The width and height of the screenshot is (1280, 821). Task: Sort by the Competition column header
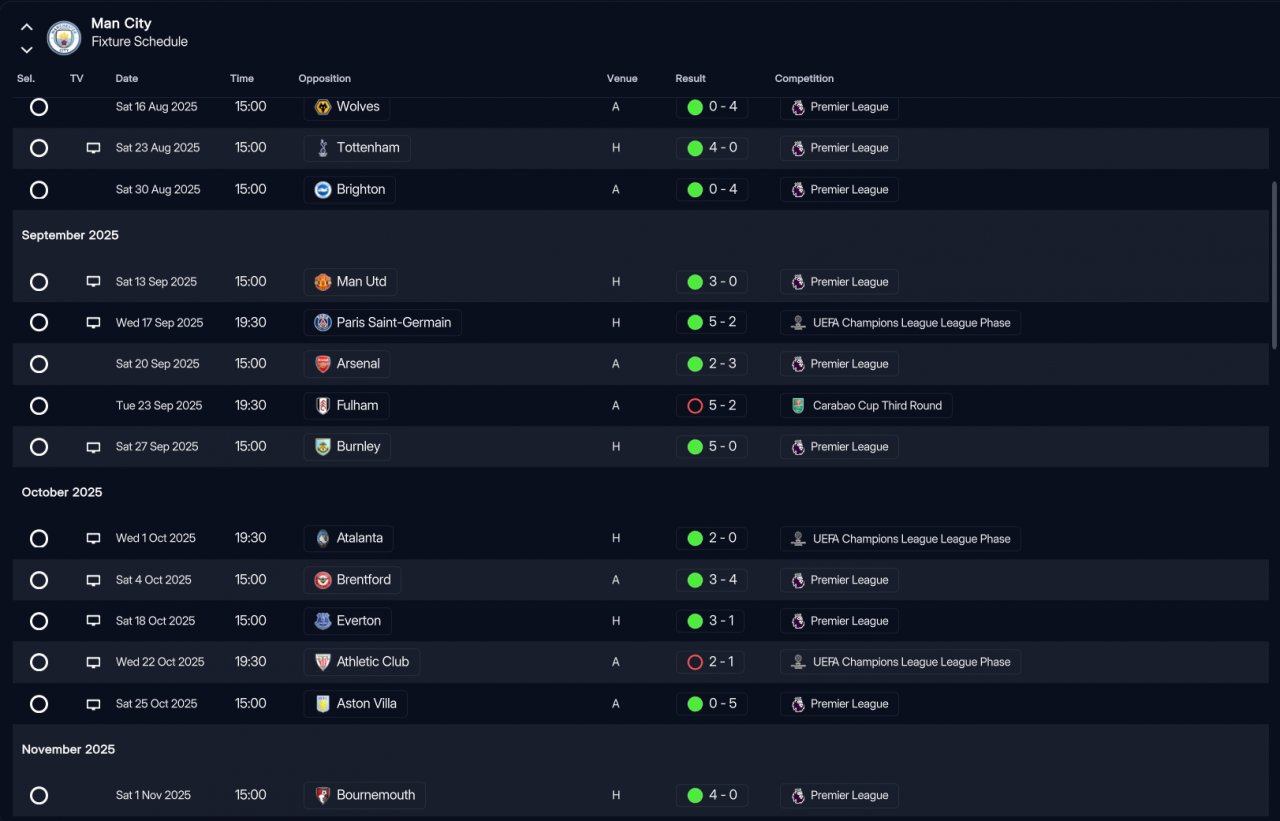click(x=804, y=79)
